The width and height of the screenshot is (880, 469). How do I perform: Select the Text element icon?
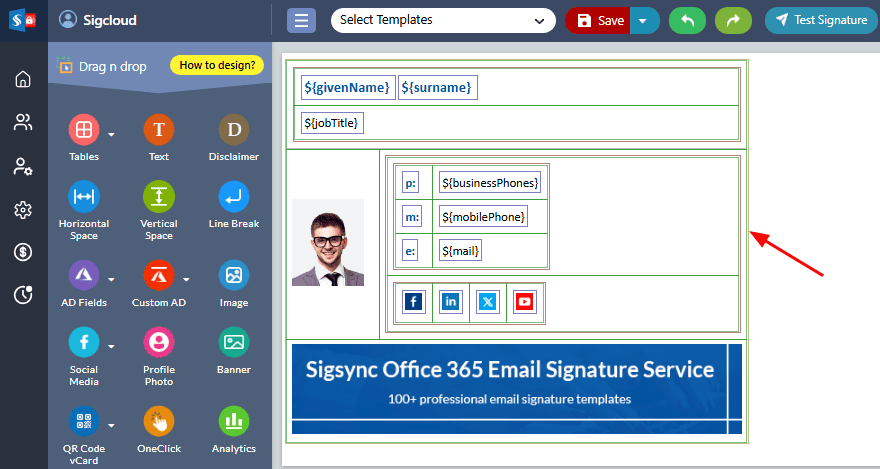pyautogui.click(x=159, y=130)
